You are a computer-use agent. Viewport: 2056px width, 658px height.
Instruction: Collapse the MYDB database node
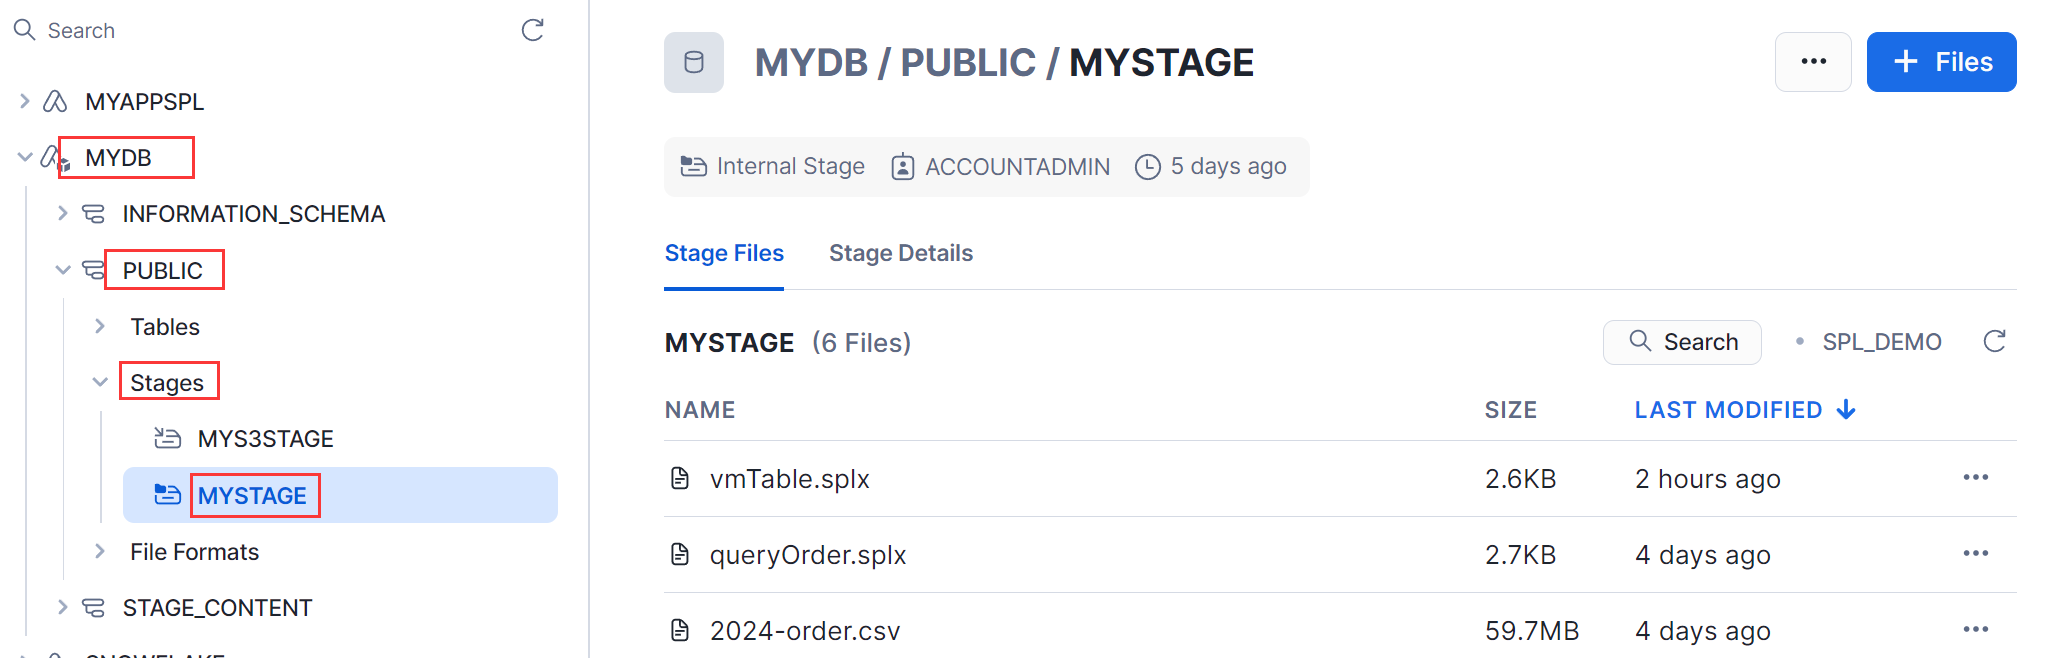(x=25, y=157)
